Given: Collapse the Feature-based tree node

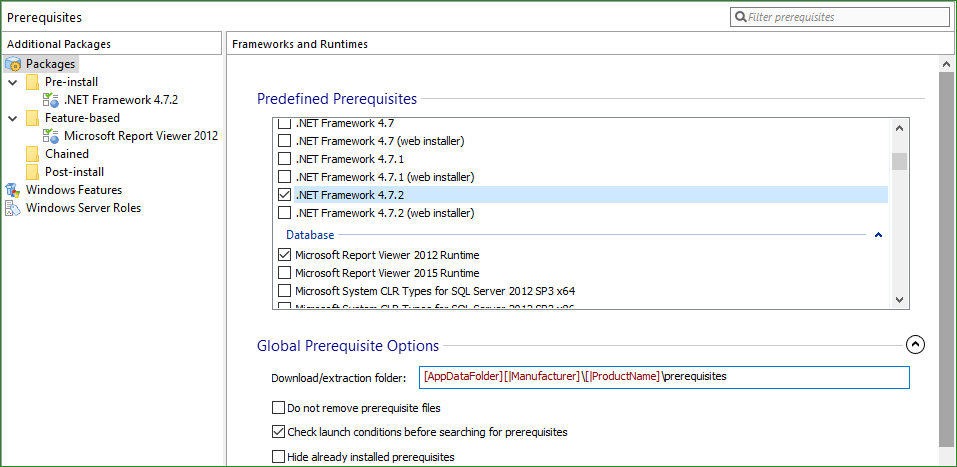Looking at the screenshot, I should [13, 118].
